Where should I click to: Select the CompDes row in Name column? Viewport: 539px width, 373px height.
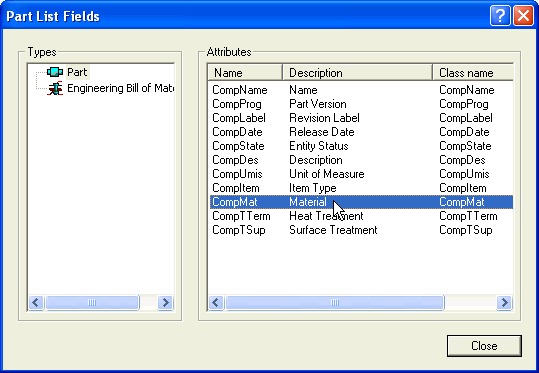pyautogui.click(x=235, y=160)
